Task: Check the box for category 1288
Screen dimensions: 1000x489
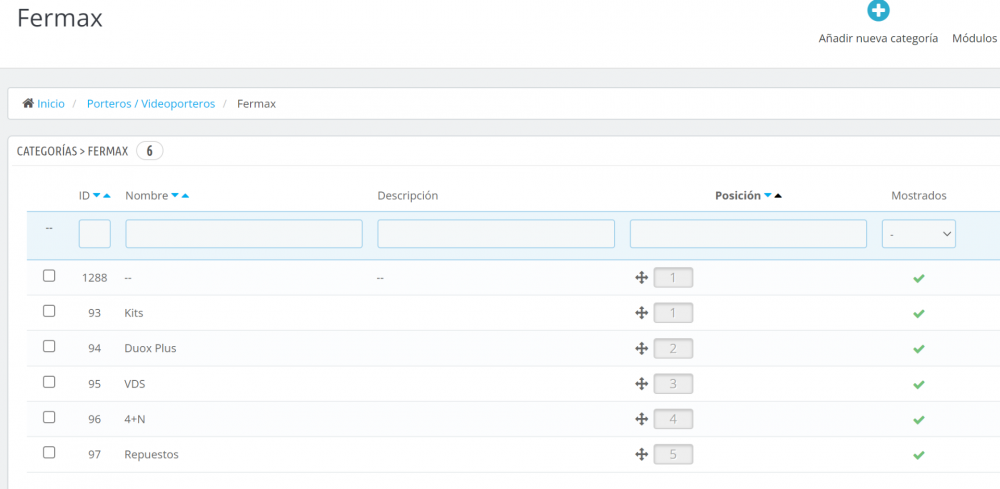Action: pyautogui.click(x=49, y=276)
